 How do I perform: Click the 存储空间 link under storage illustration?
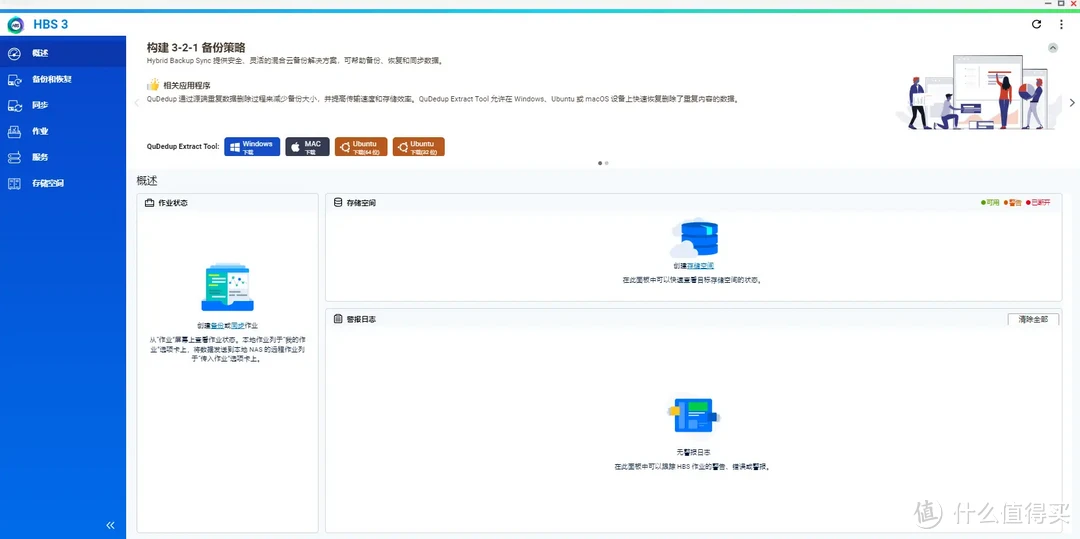tap(700, 266)
